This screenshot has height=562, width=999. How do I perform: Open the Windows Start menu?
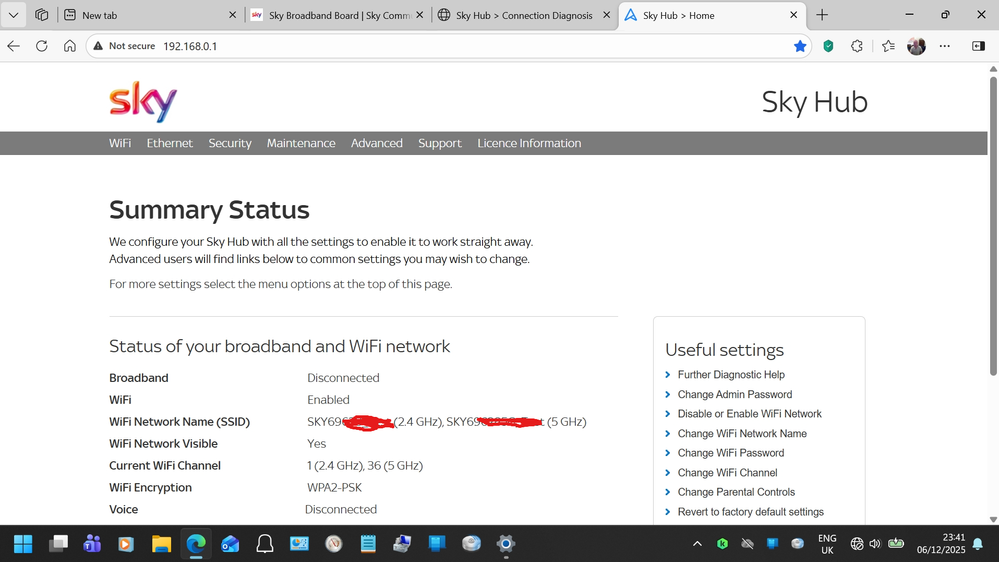coord(23,544)
